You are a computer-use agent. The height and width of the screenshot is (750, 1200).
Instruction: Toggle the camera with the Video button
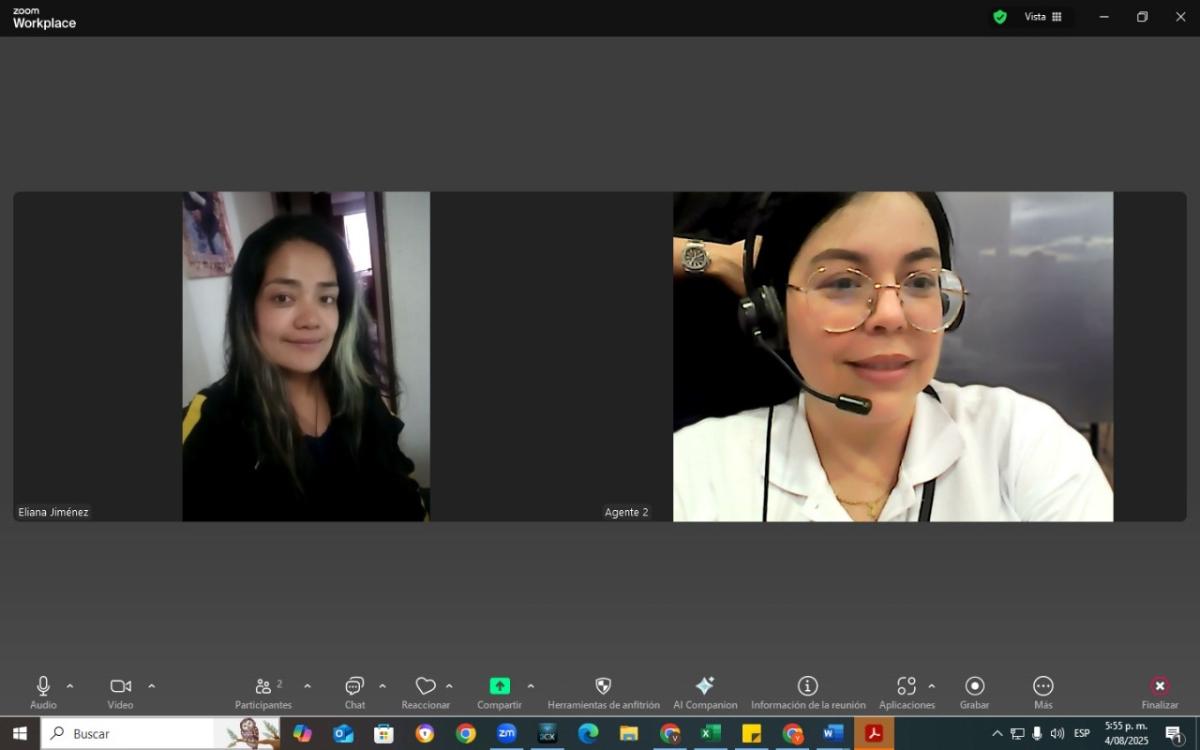point(120,687)
